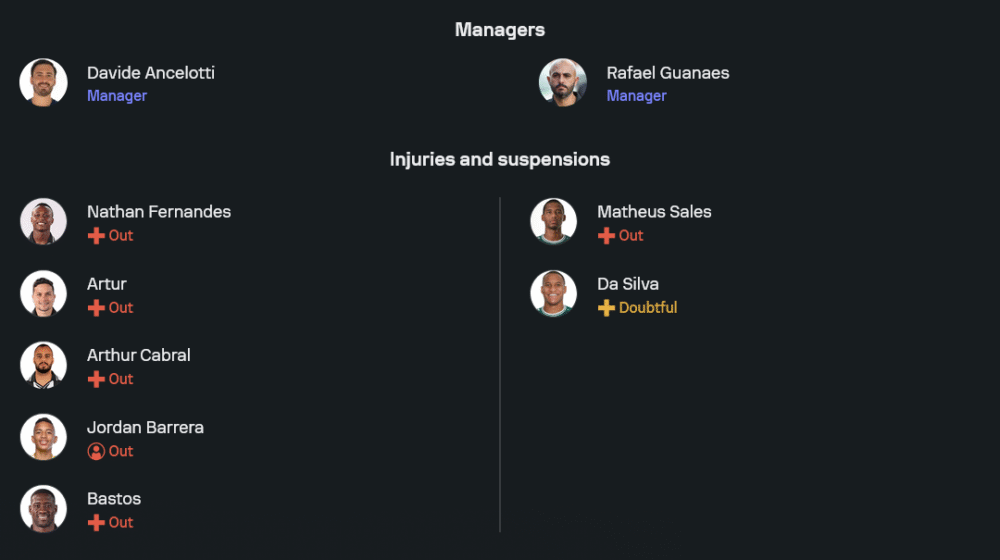Click the Injuries and suspensions heading

(x=499, y=159)
